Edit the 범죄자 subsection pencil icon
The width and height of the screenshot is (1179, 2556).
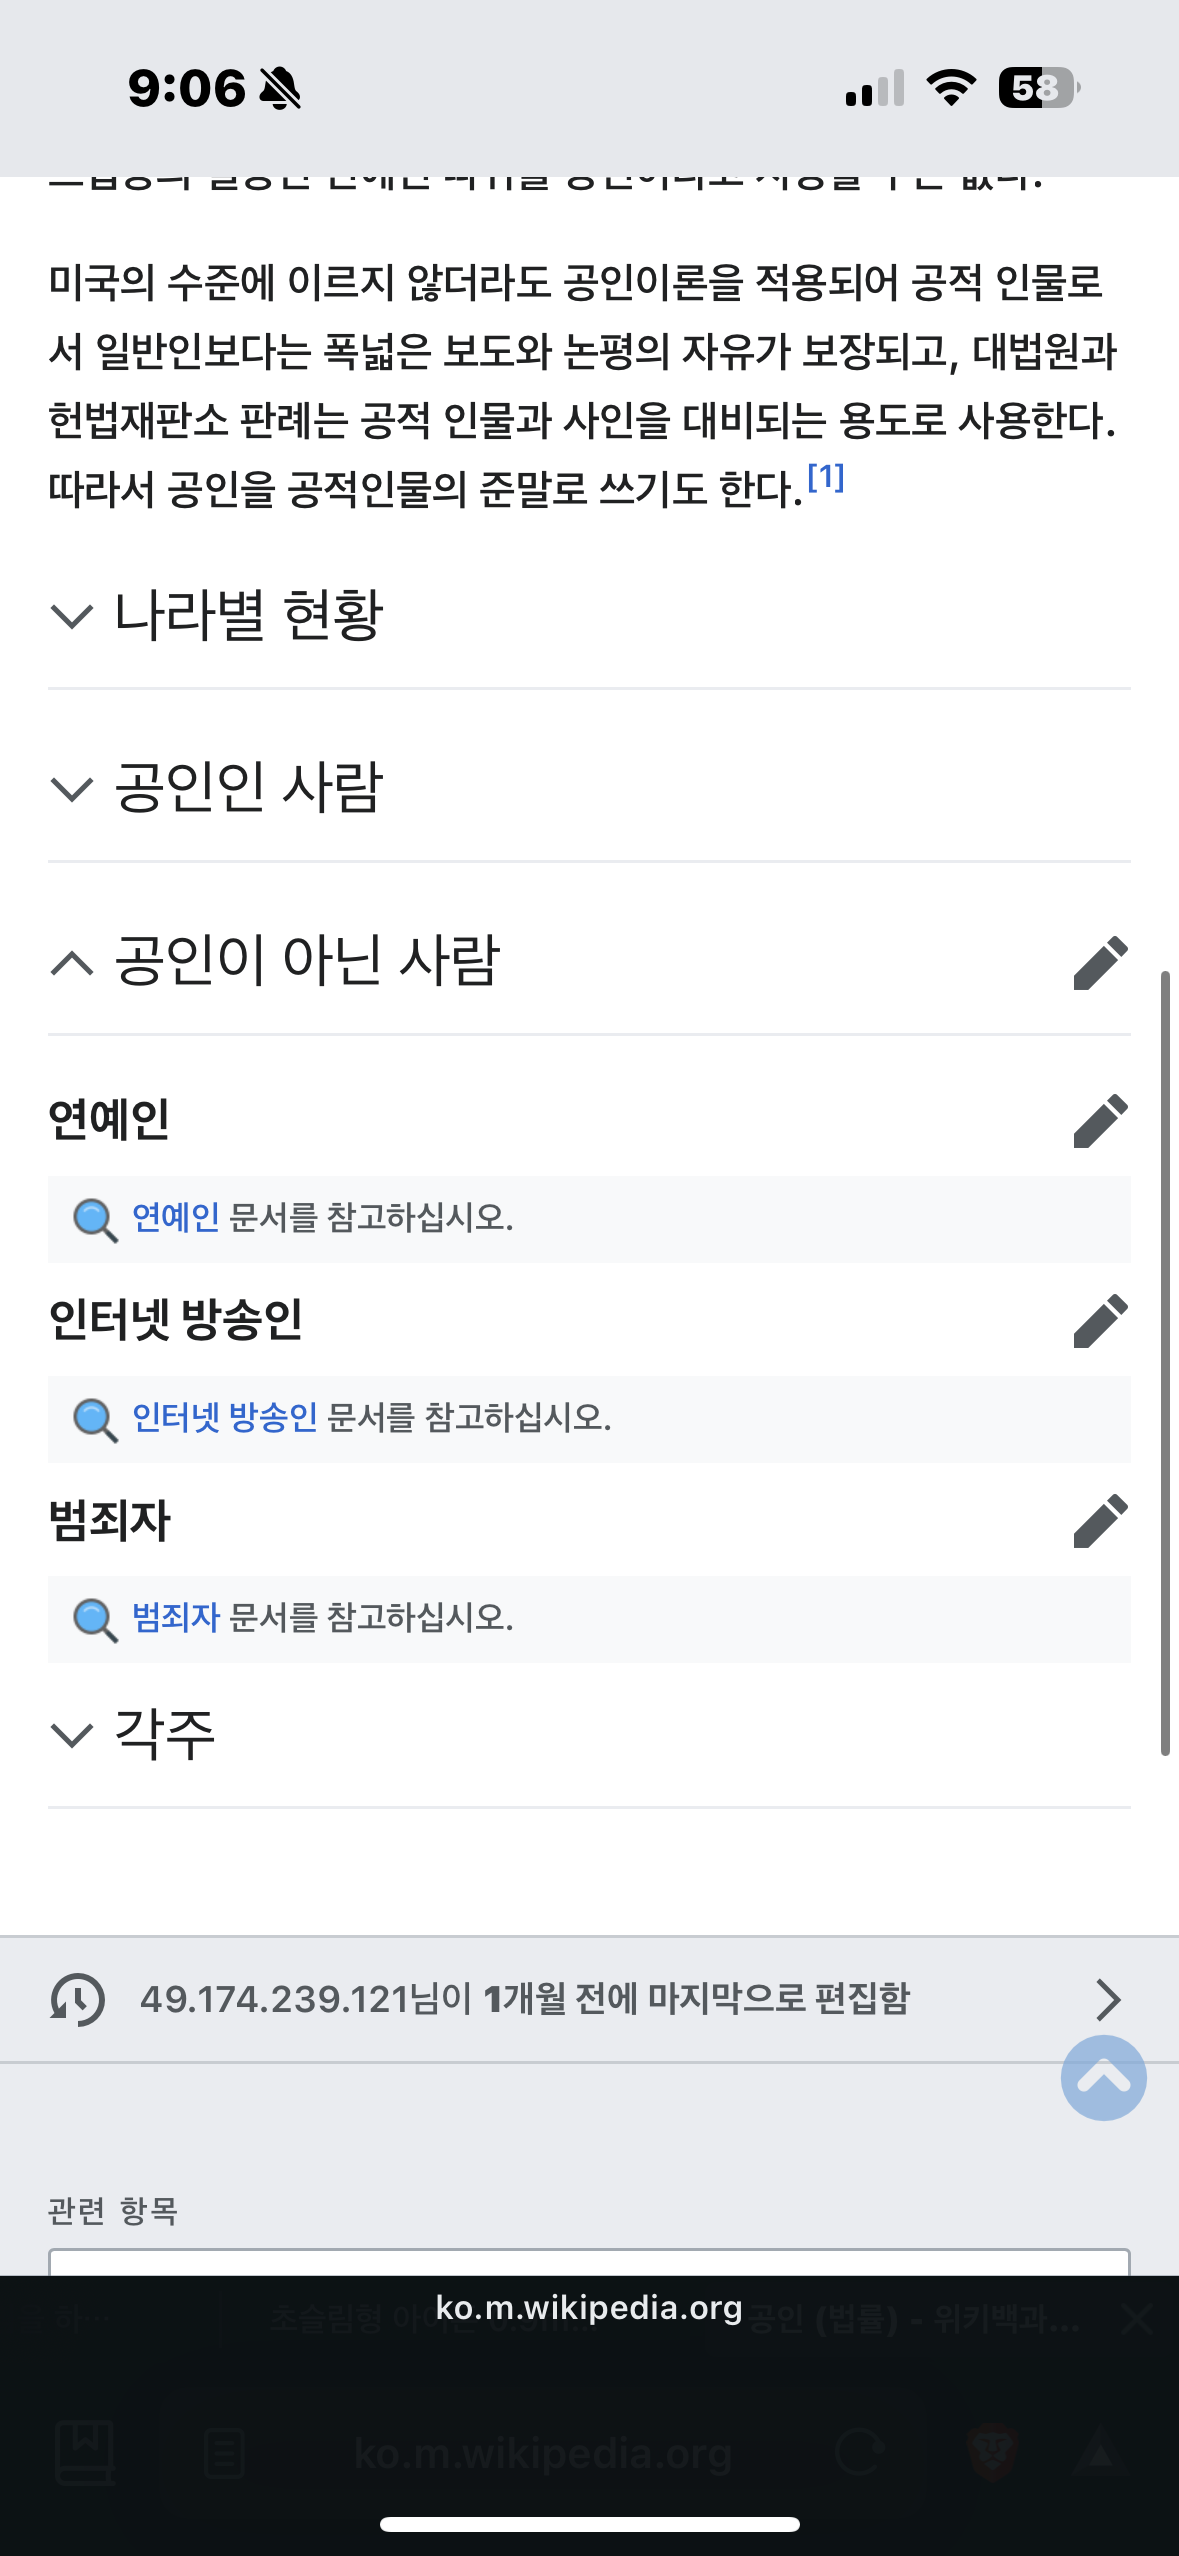tap(1100, 1520)
